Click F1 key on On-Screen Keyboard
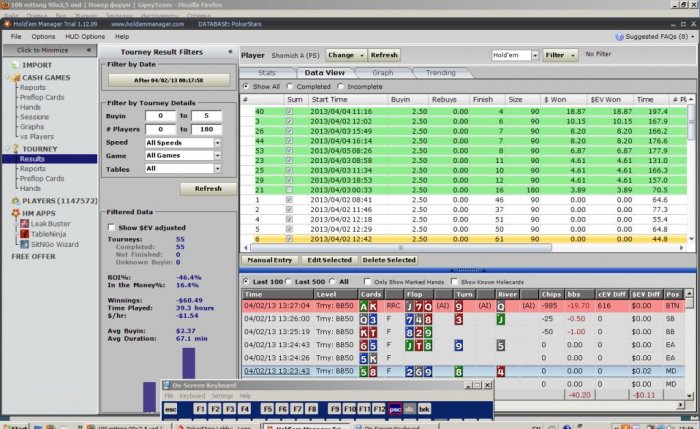 pos(200,409)
